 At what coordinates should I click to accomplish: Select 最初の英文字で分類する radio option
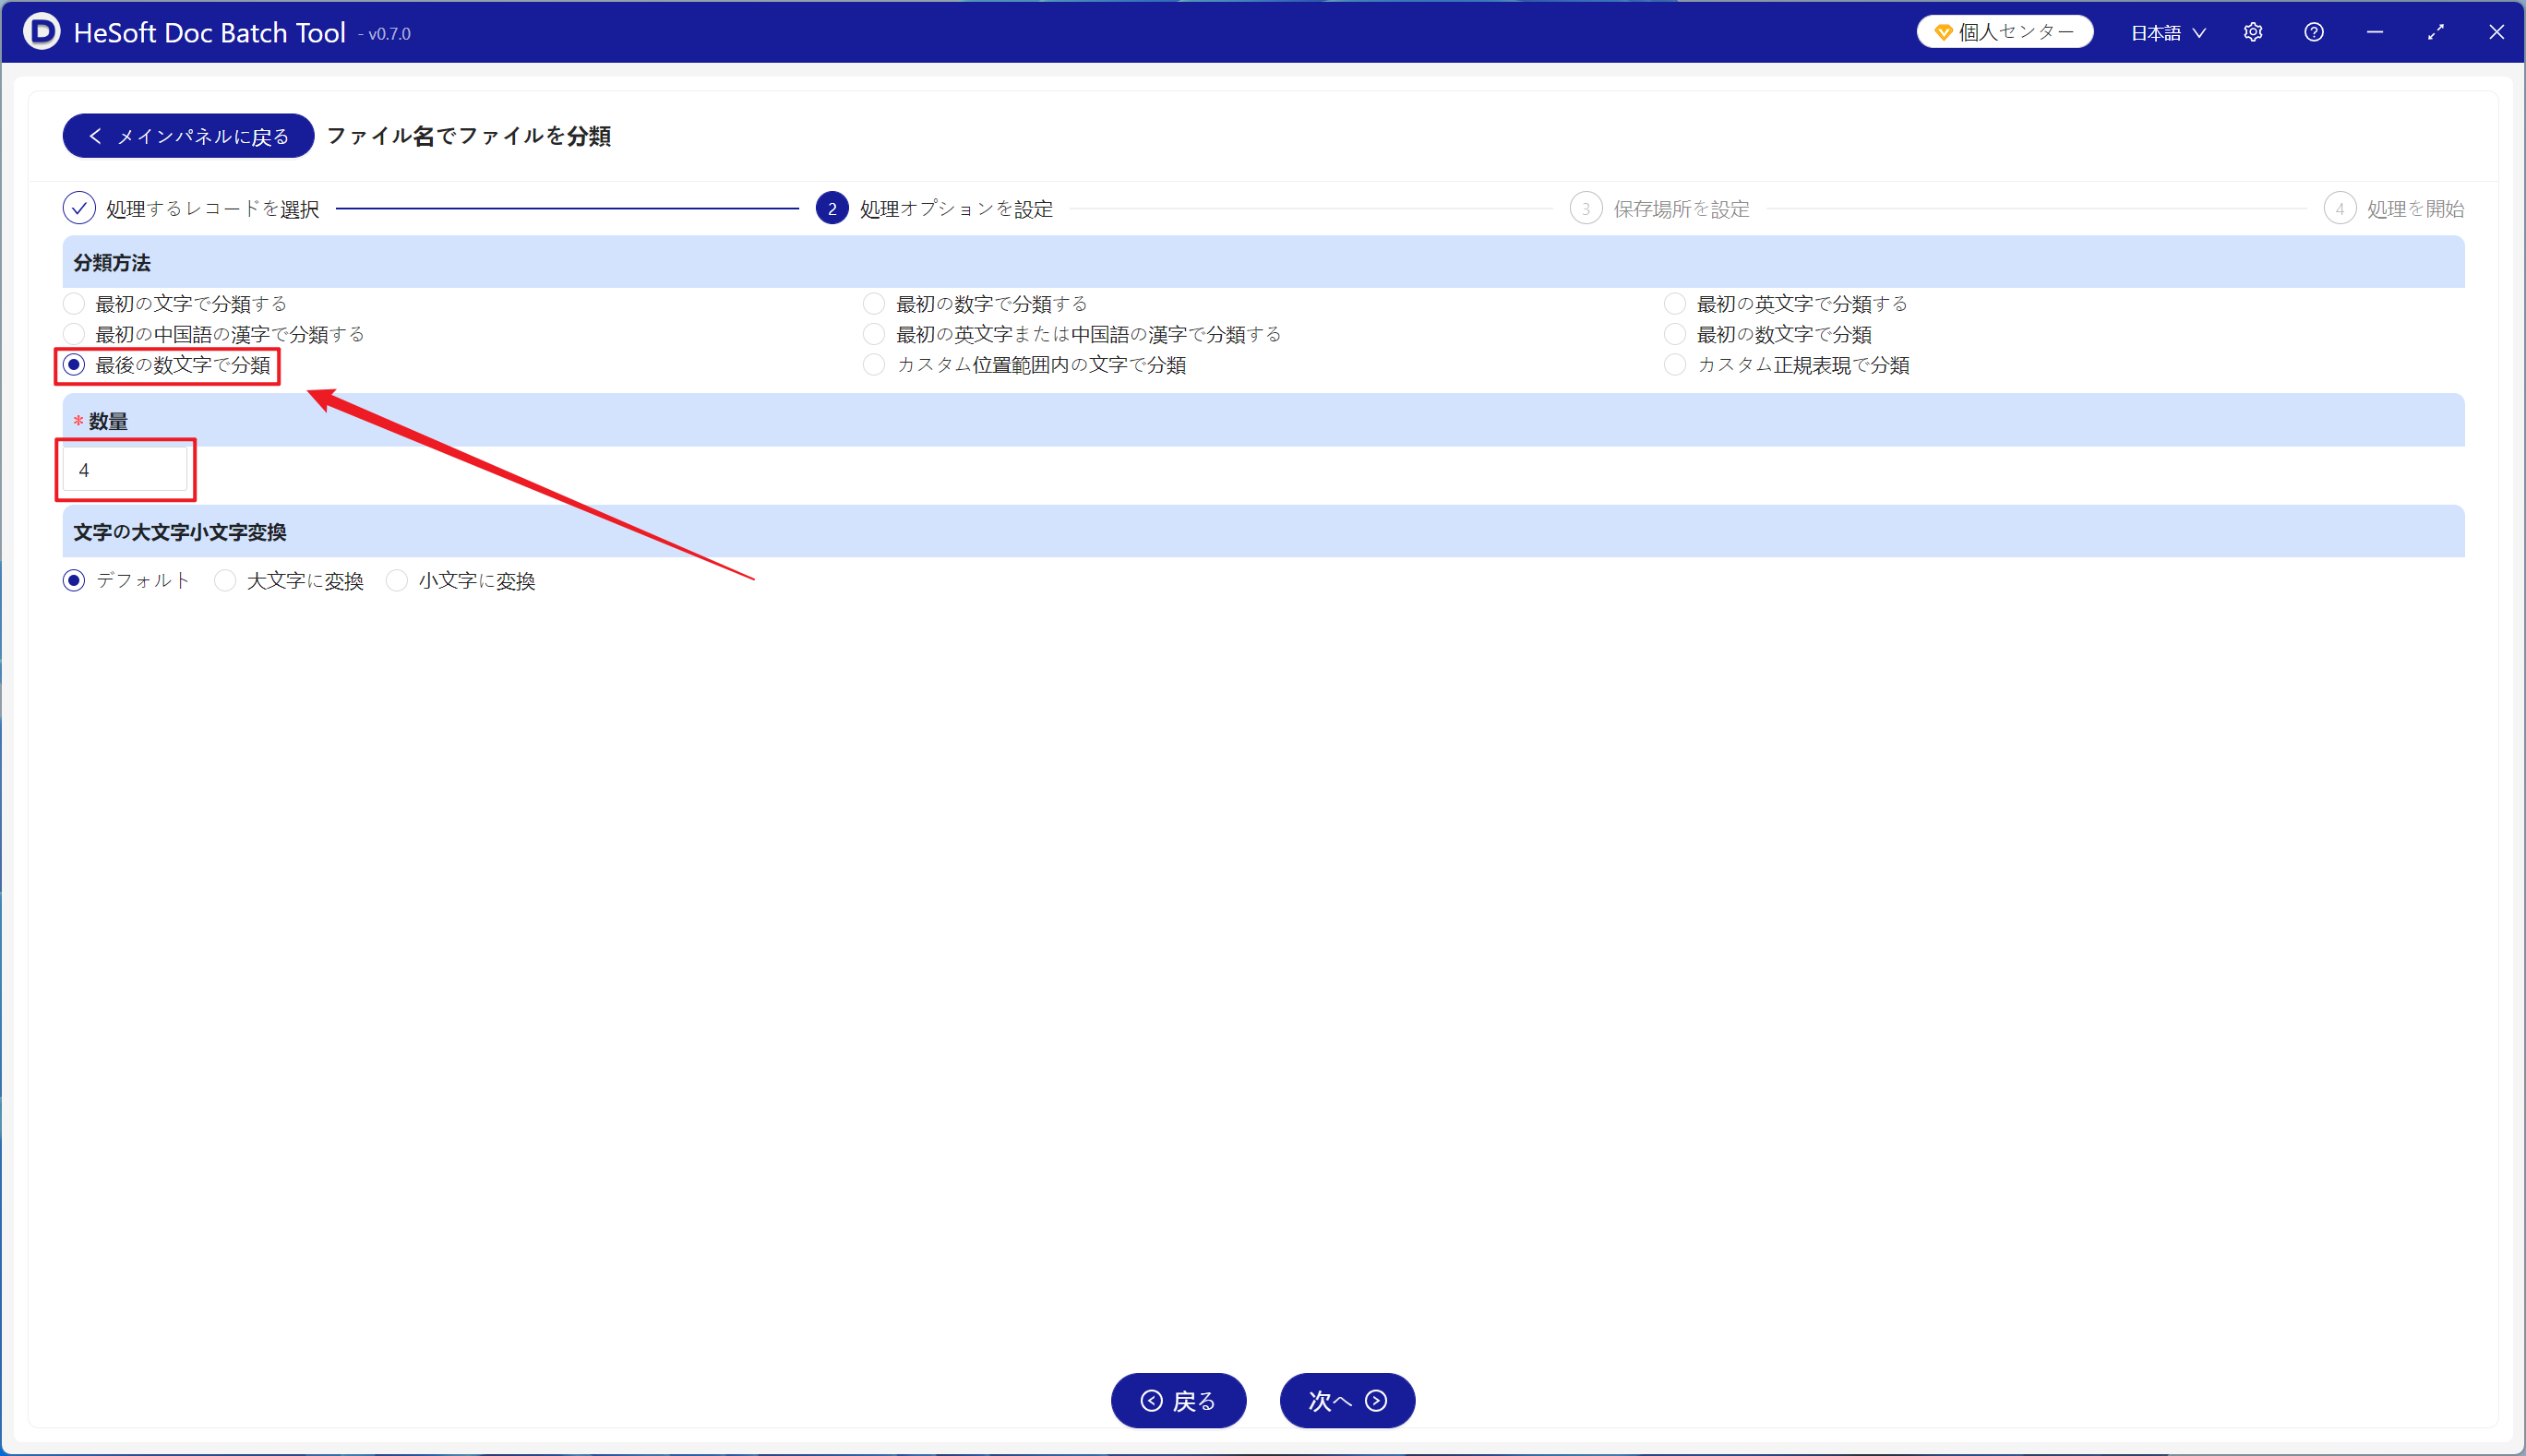tap(1786, 303)
